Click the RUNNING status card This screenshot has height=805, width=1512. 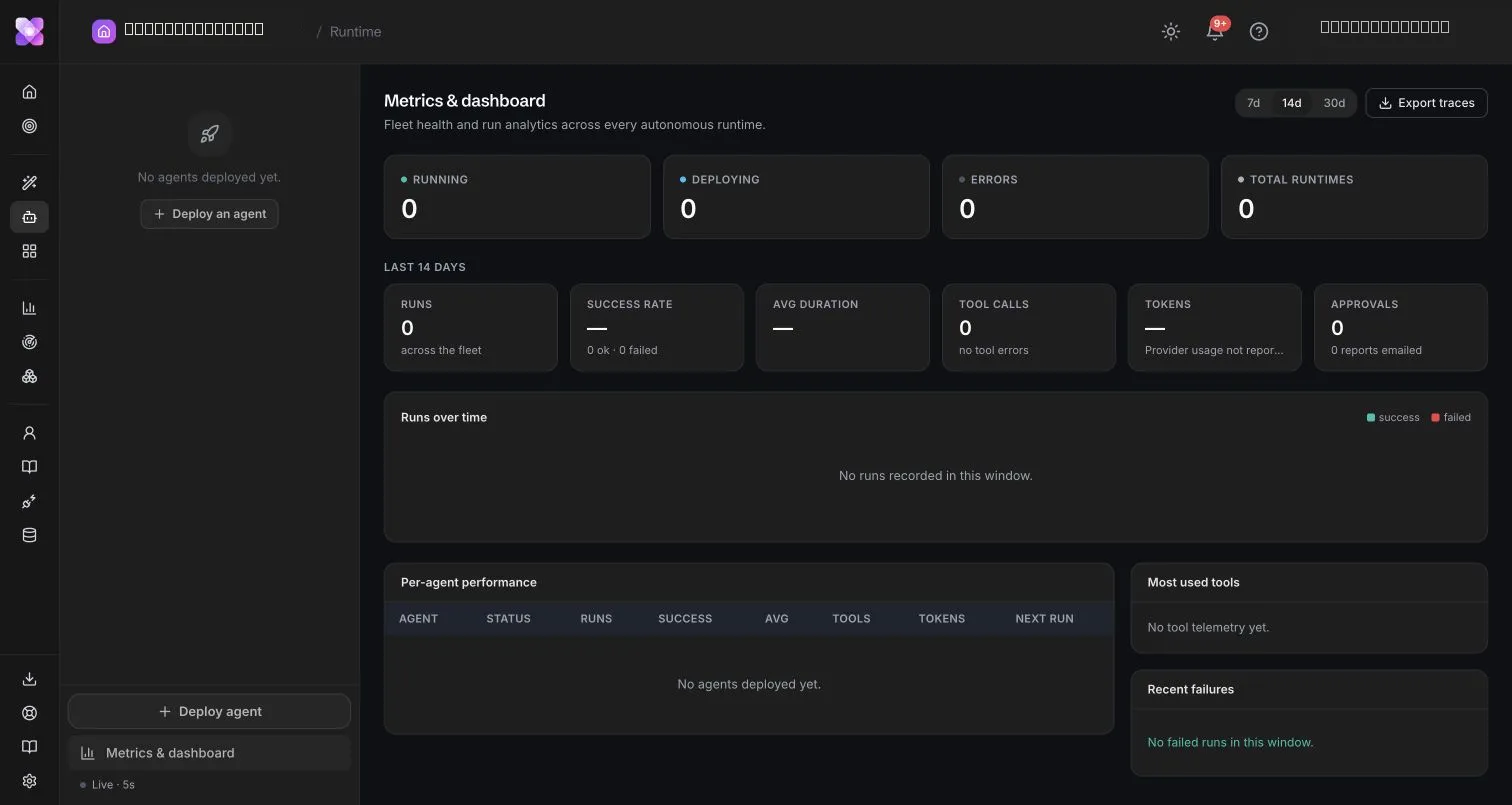[x=517, y=196]
